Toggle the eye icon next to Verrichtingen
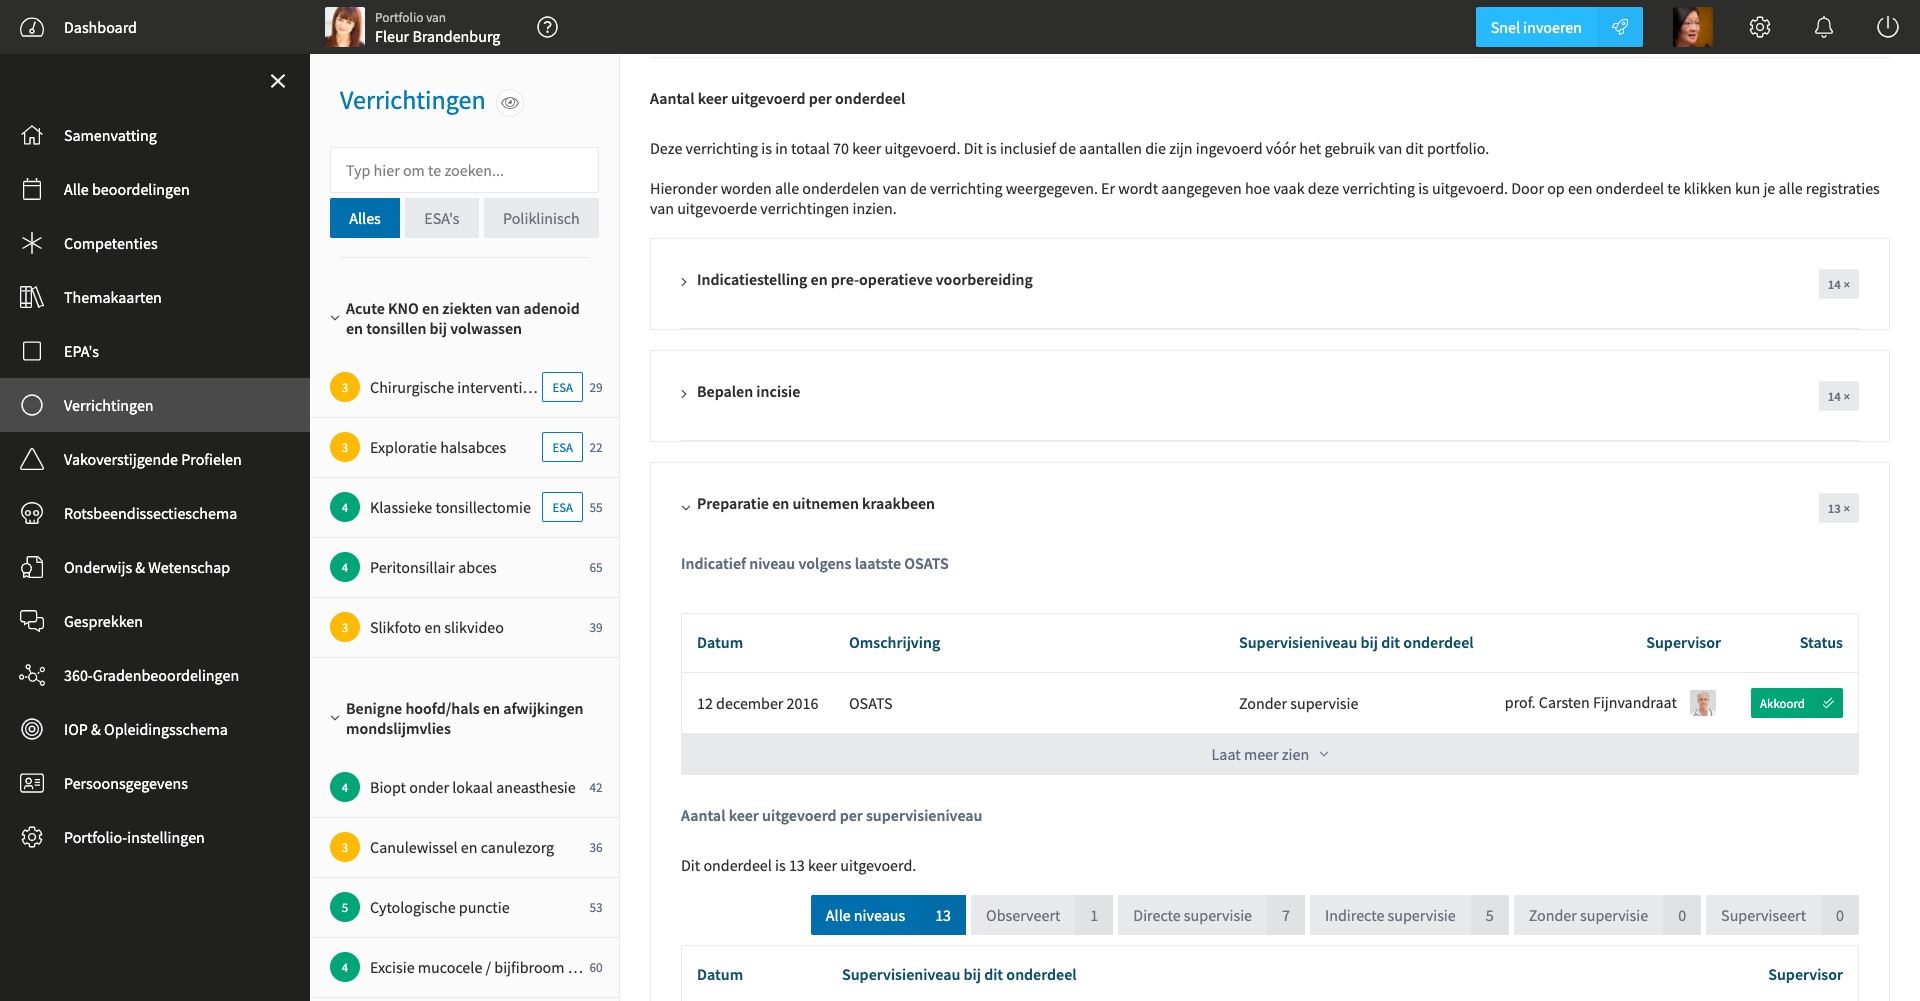 click(x=510, y=102)
